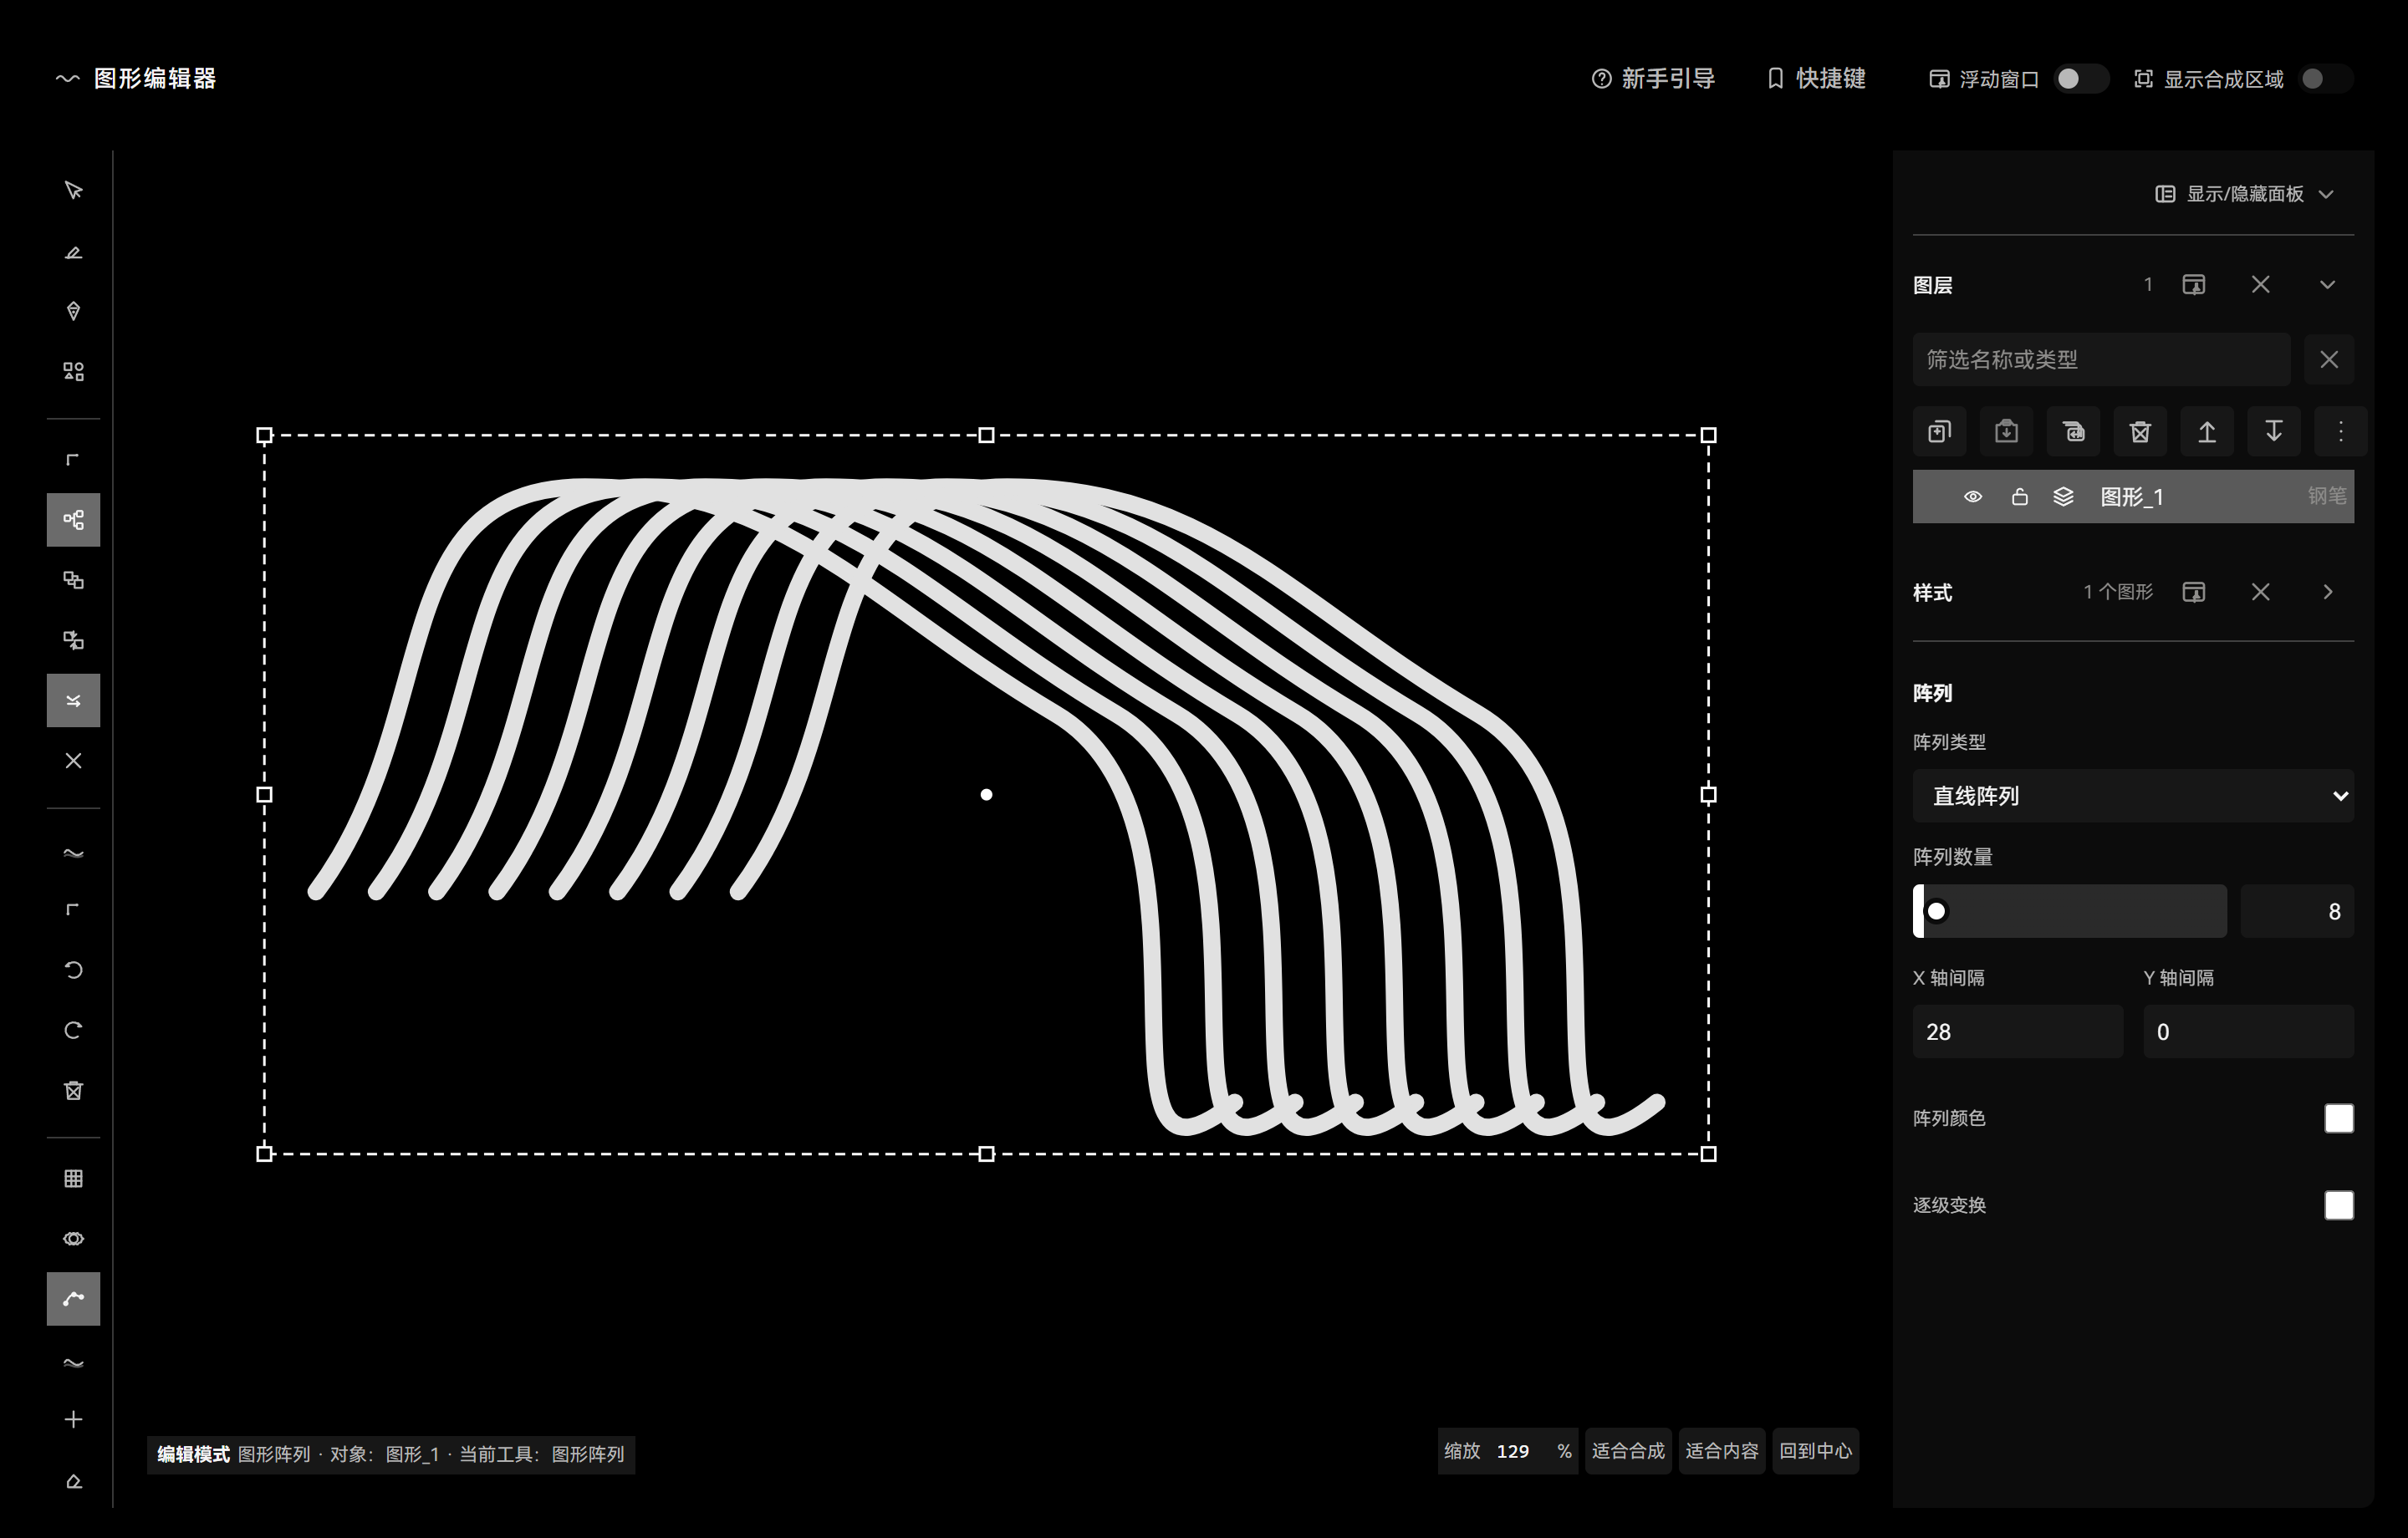The height and width of the screenshot is (1538, 2408).
Task: Expand the 样式 panel chevron
Action: click(2328, 592)
